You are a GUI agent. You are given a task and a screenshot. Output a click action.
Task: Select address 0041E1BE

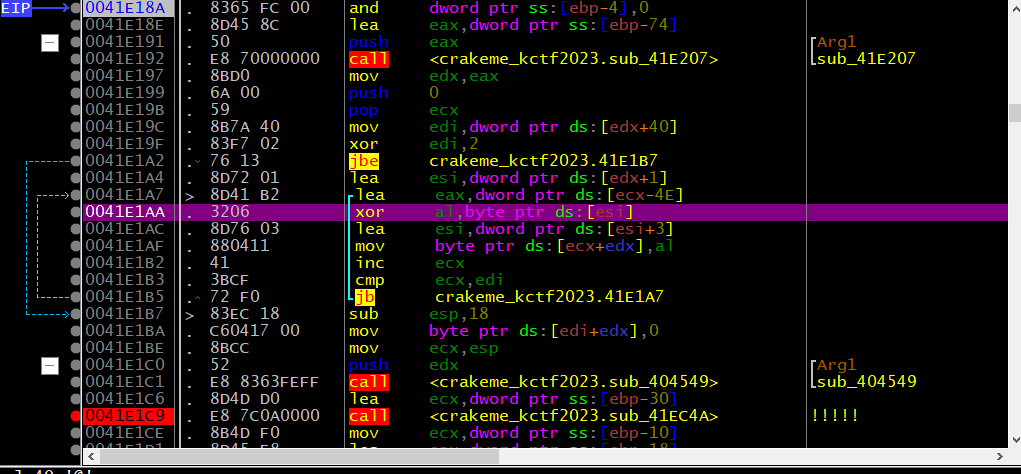click(126, 348)
